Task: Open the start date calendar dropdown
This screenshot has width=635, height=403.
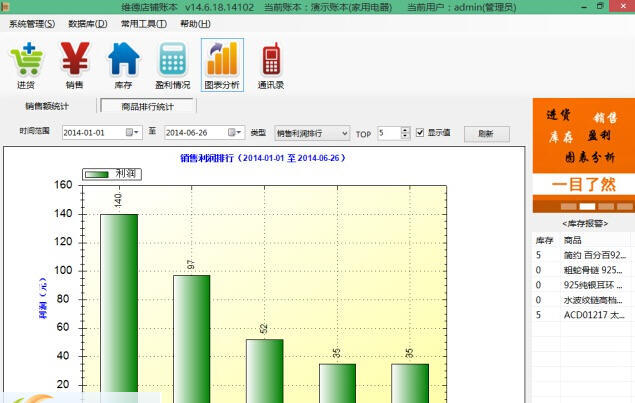Action: pyautogui.click(x=132, y=132)
